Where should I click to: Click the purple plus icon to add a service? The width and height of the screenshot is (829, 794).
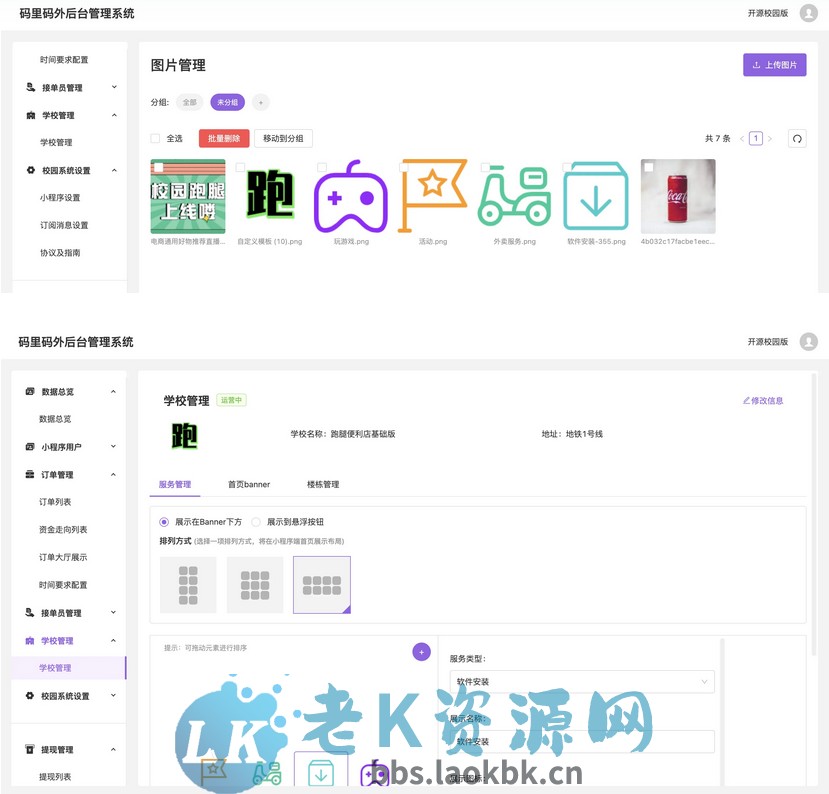click(421, 651)
